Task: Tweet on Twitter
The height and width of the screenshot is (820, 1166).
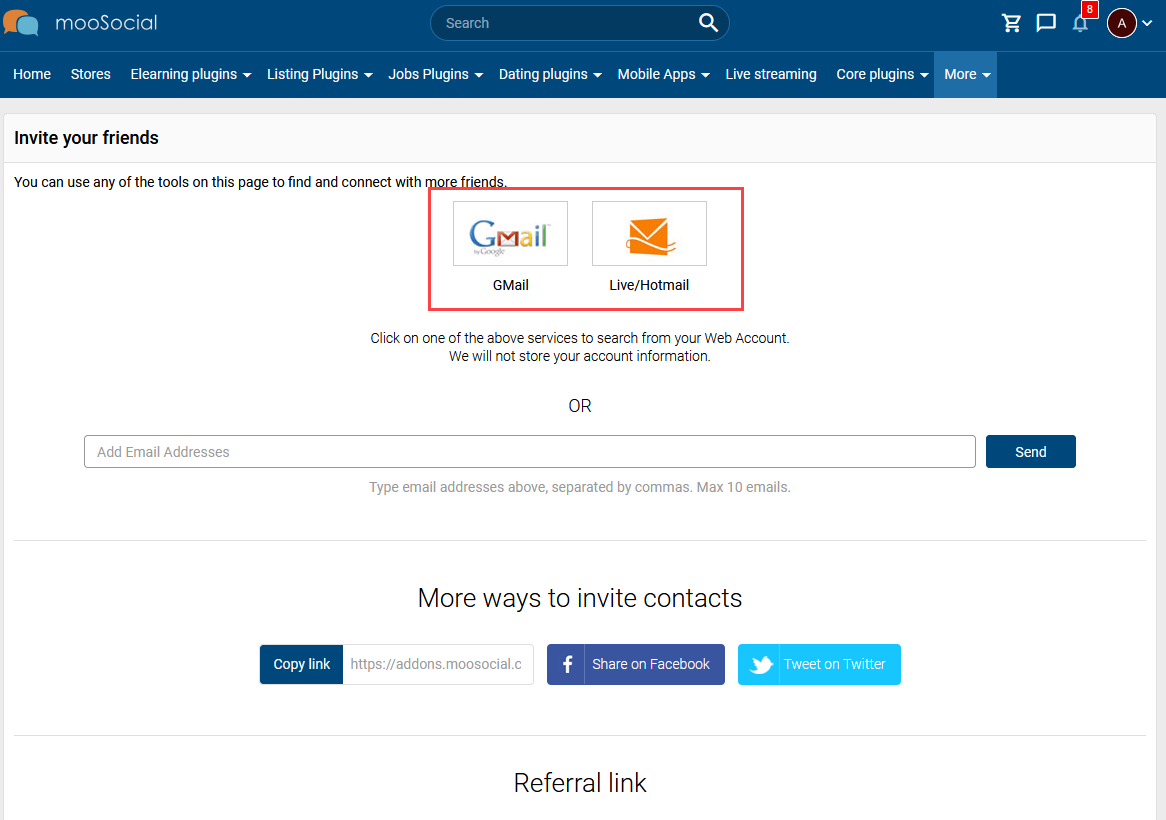Action: pos(819,664)
